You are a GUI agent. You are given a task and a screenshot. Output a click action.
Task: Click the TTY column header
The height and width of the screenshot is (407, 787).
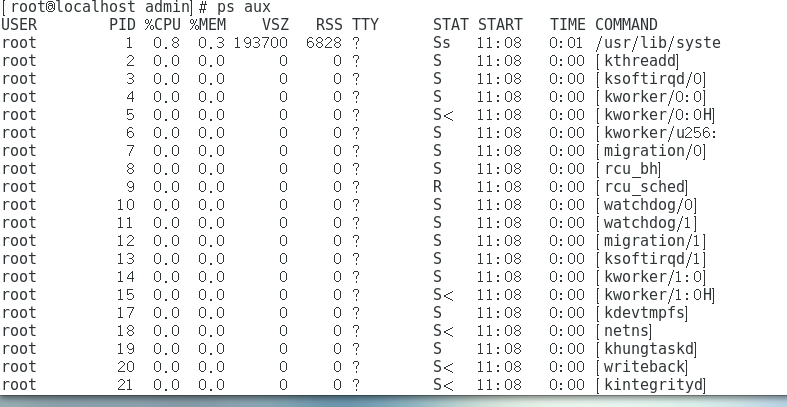tap(365, 25)
